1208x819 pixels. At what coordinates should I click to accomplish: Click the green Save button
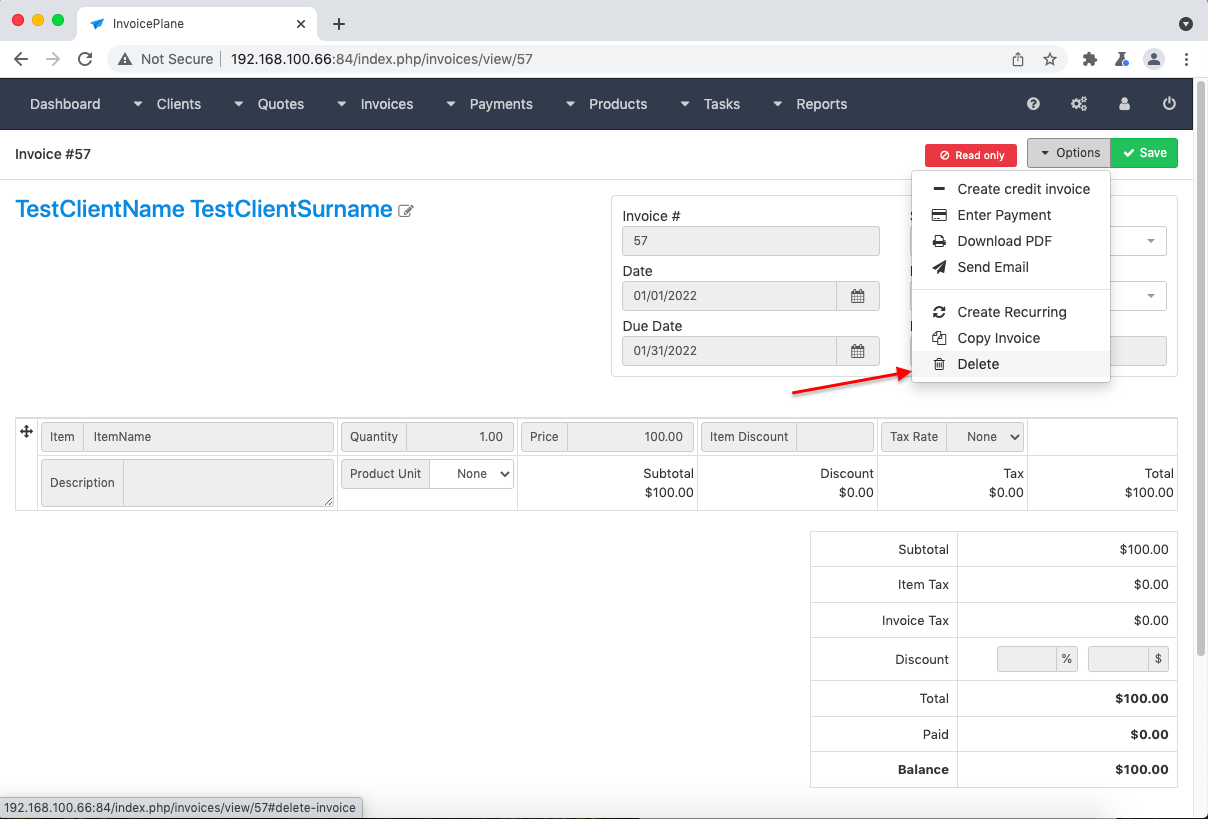click(1144, 153)
